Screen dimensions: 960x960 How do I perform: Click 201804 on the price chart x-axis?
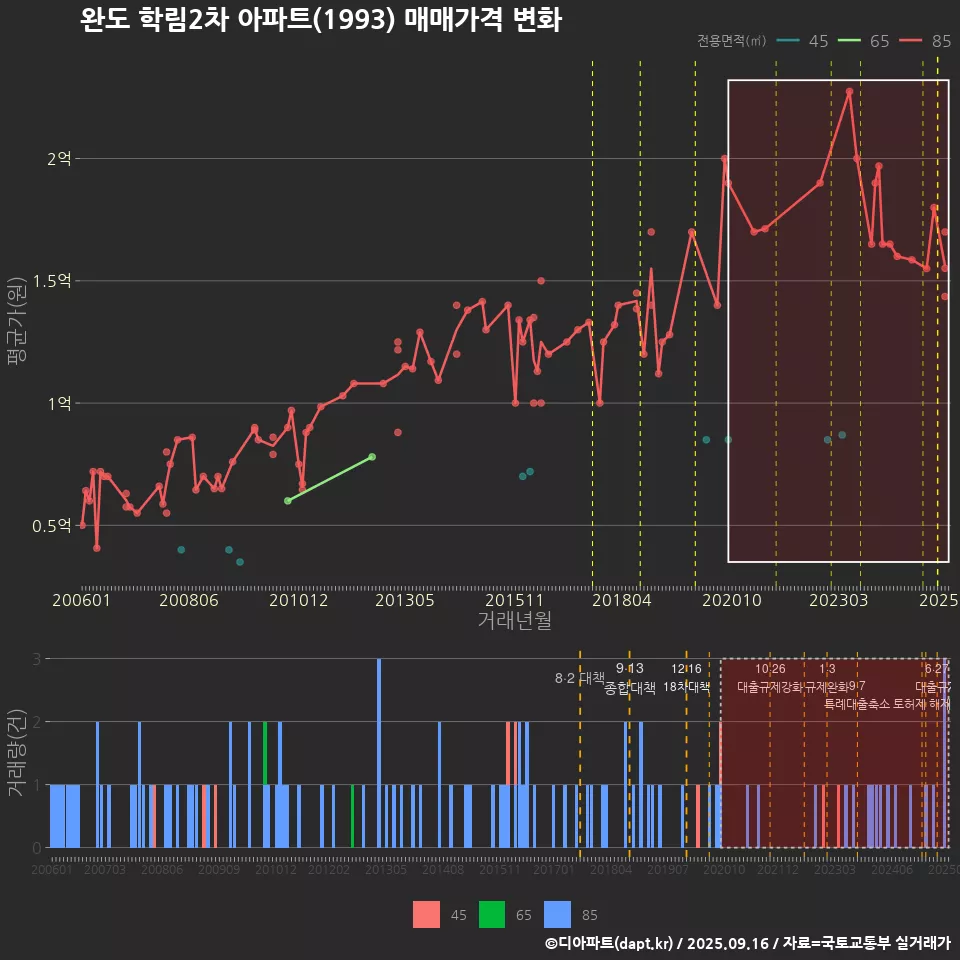click(621, 600)
